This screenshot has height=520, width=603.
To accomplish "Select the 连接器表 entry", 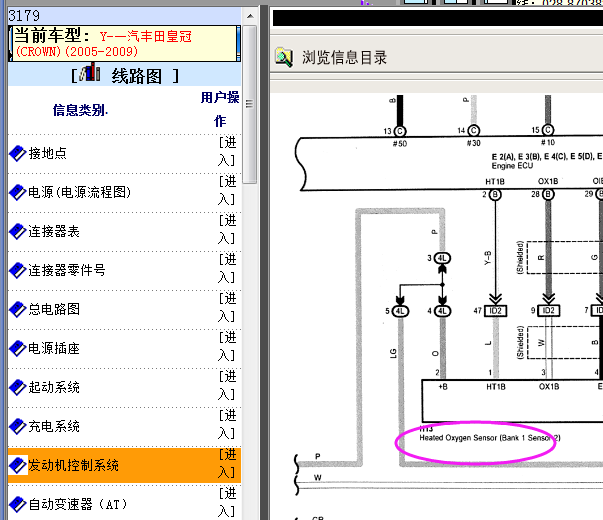I will [x=54, y=232].
